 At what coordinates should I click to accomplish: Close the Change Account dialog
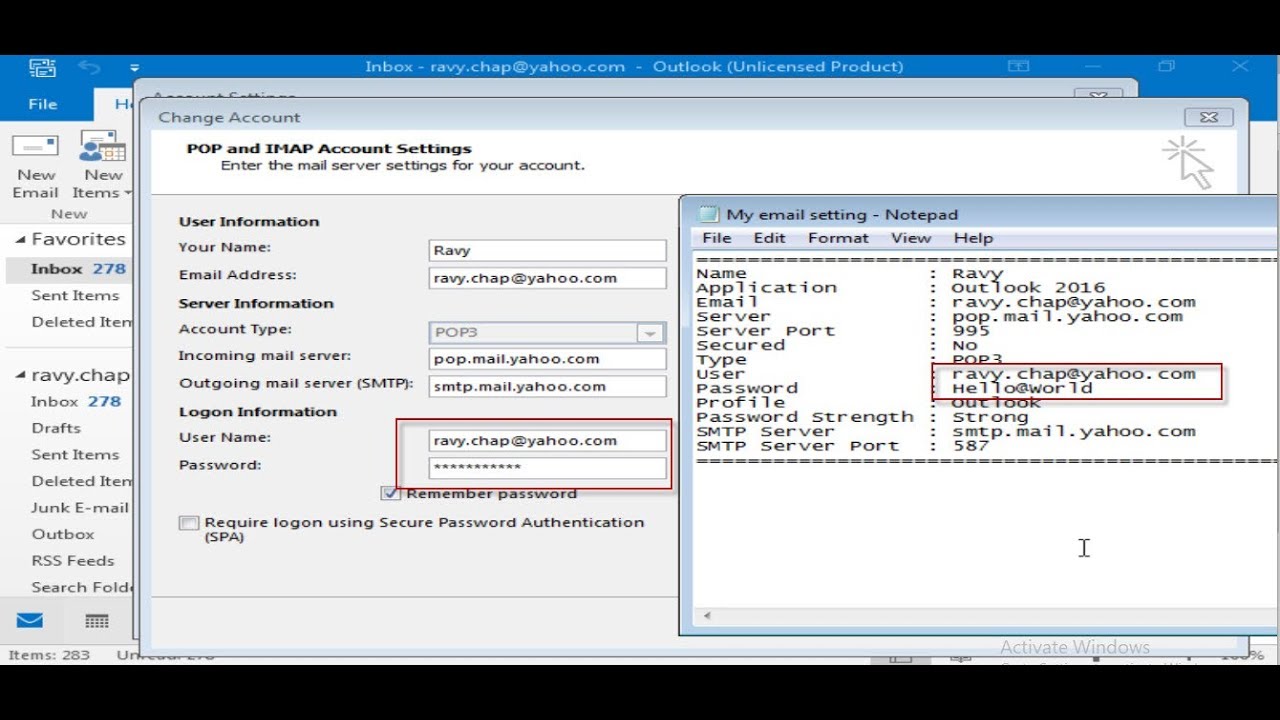[x=1208, y=117]
